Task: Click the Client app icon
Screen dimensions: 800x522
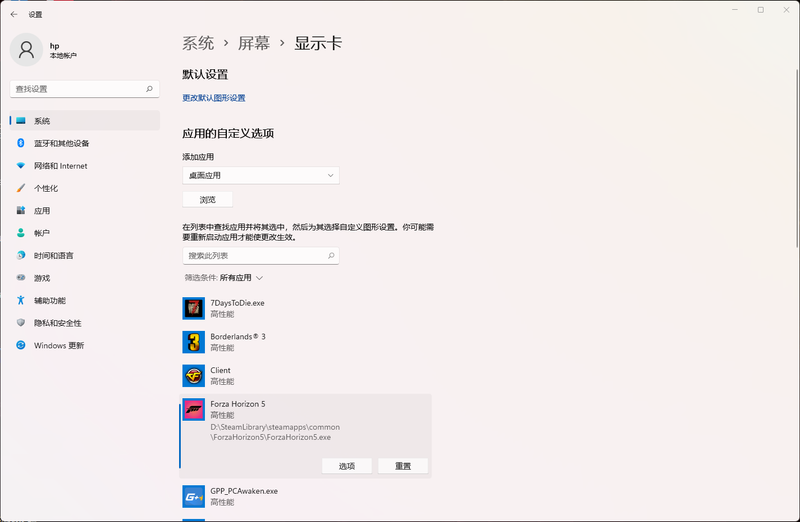Action: pos(193,376)
